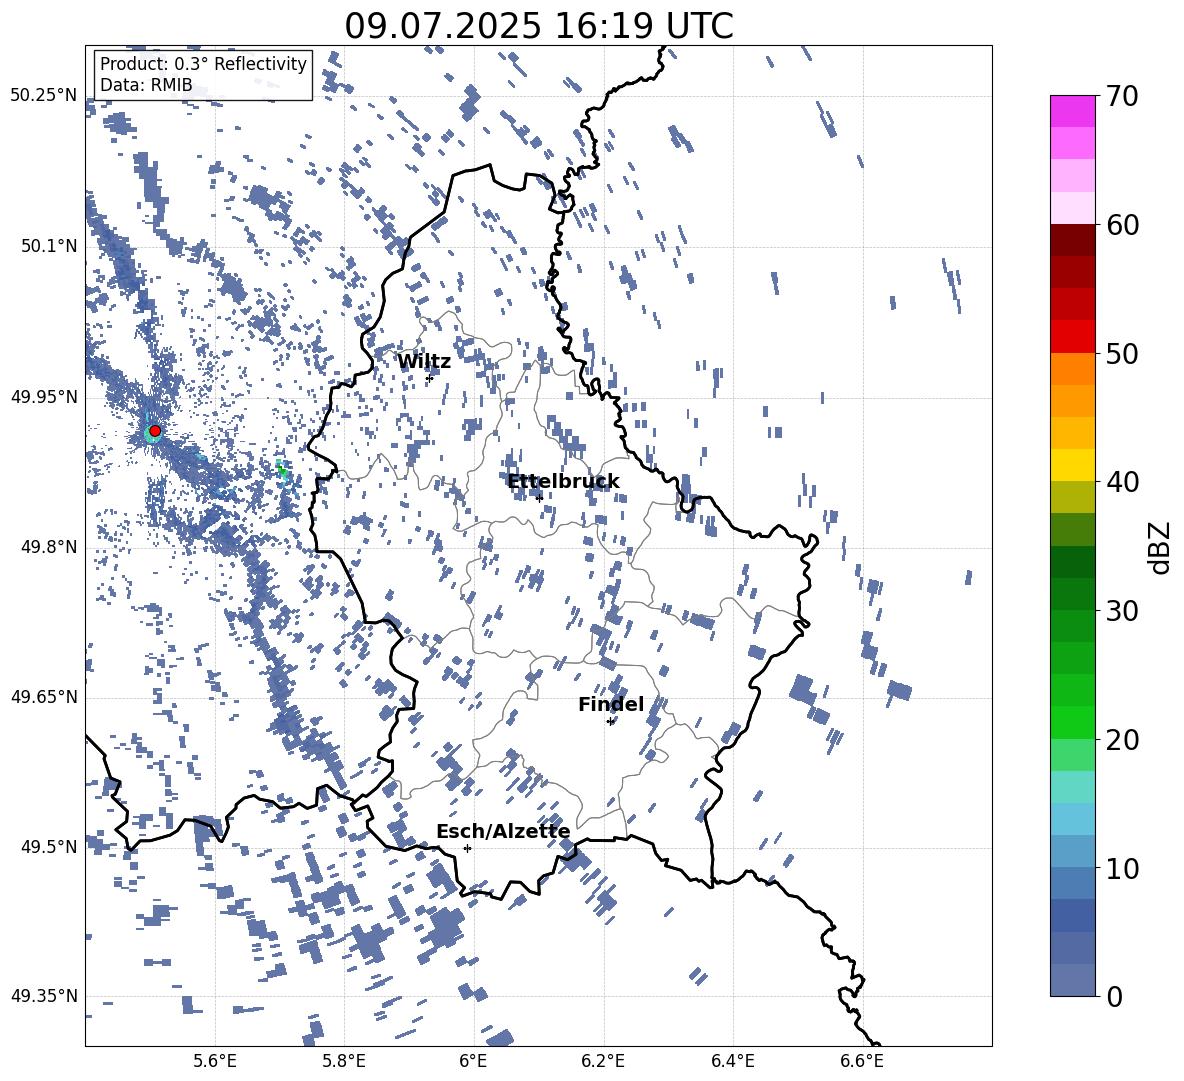The height and width of the screenshot is (1081, 1184).
Task: Click the Findel location label
Action: point(611,705)
